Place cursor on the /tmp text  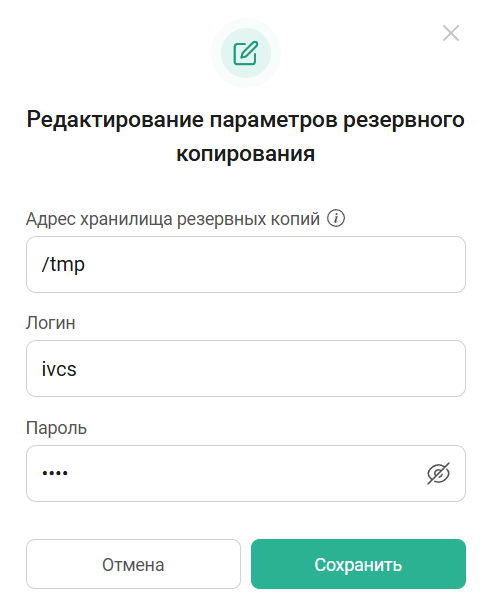[x=63, y=264]
